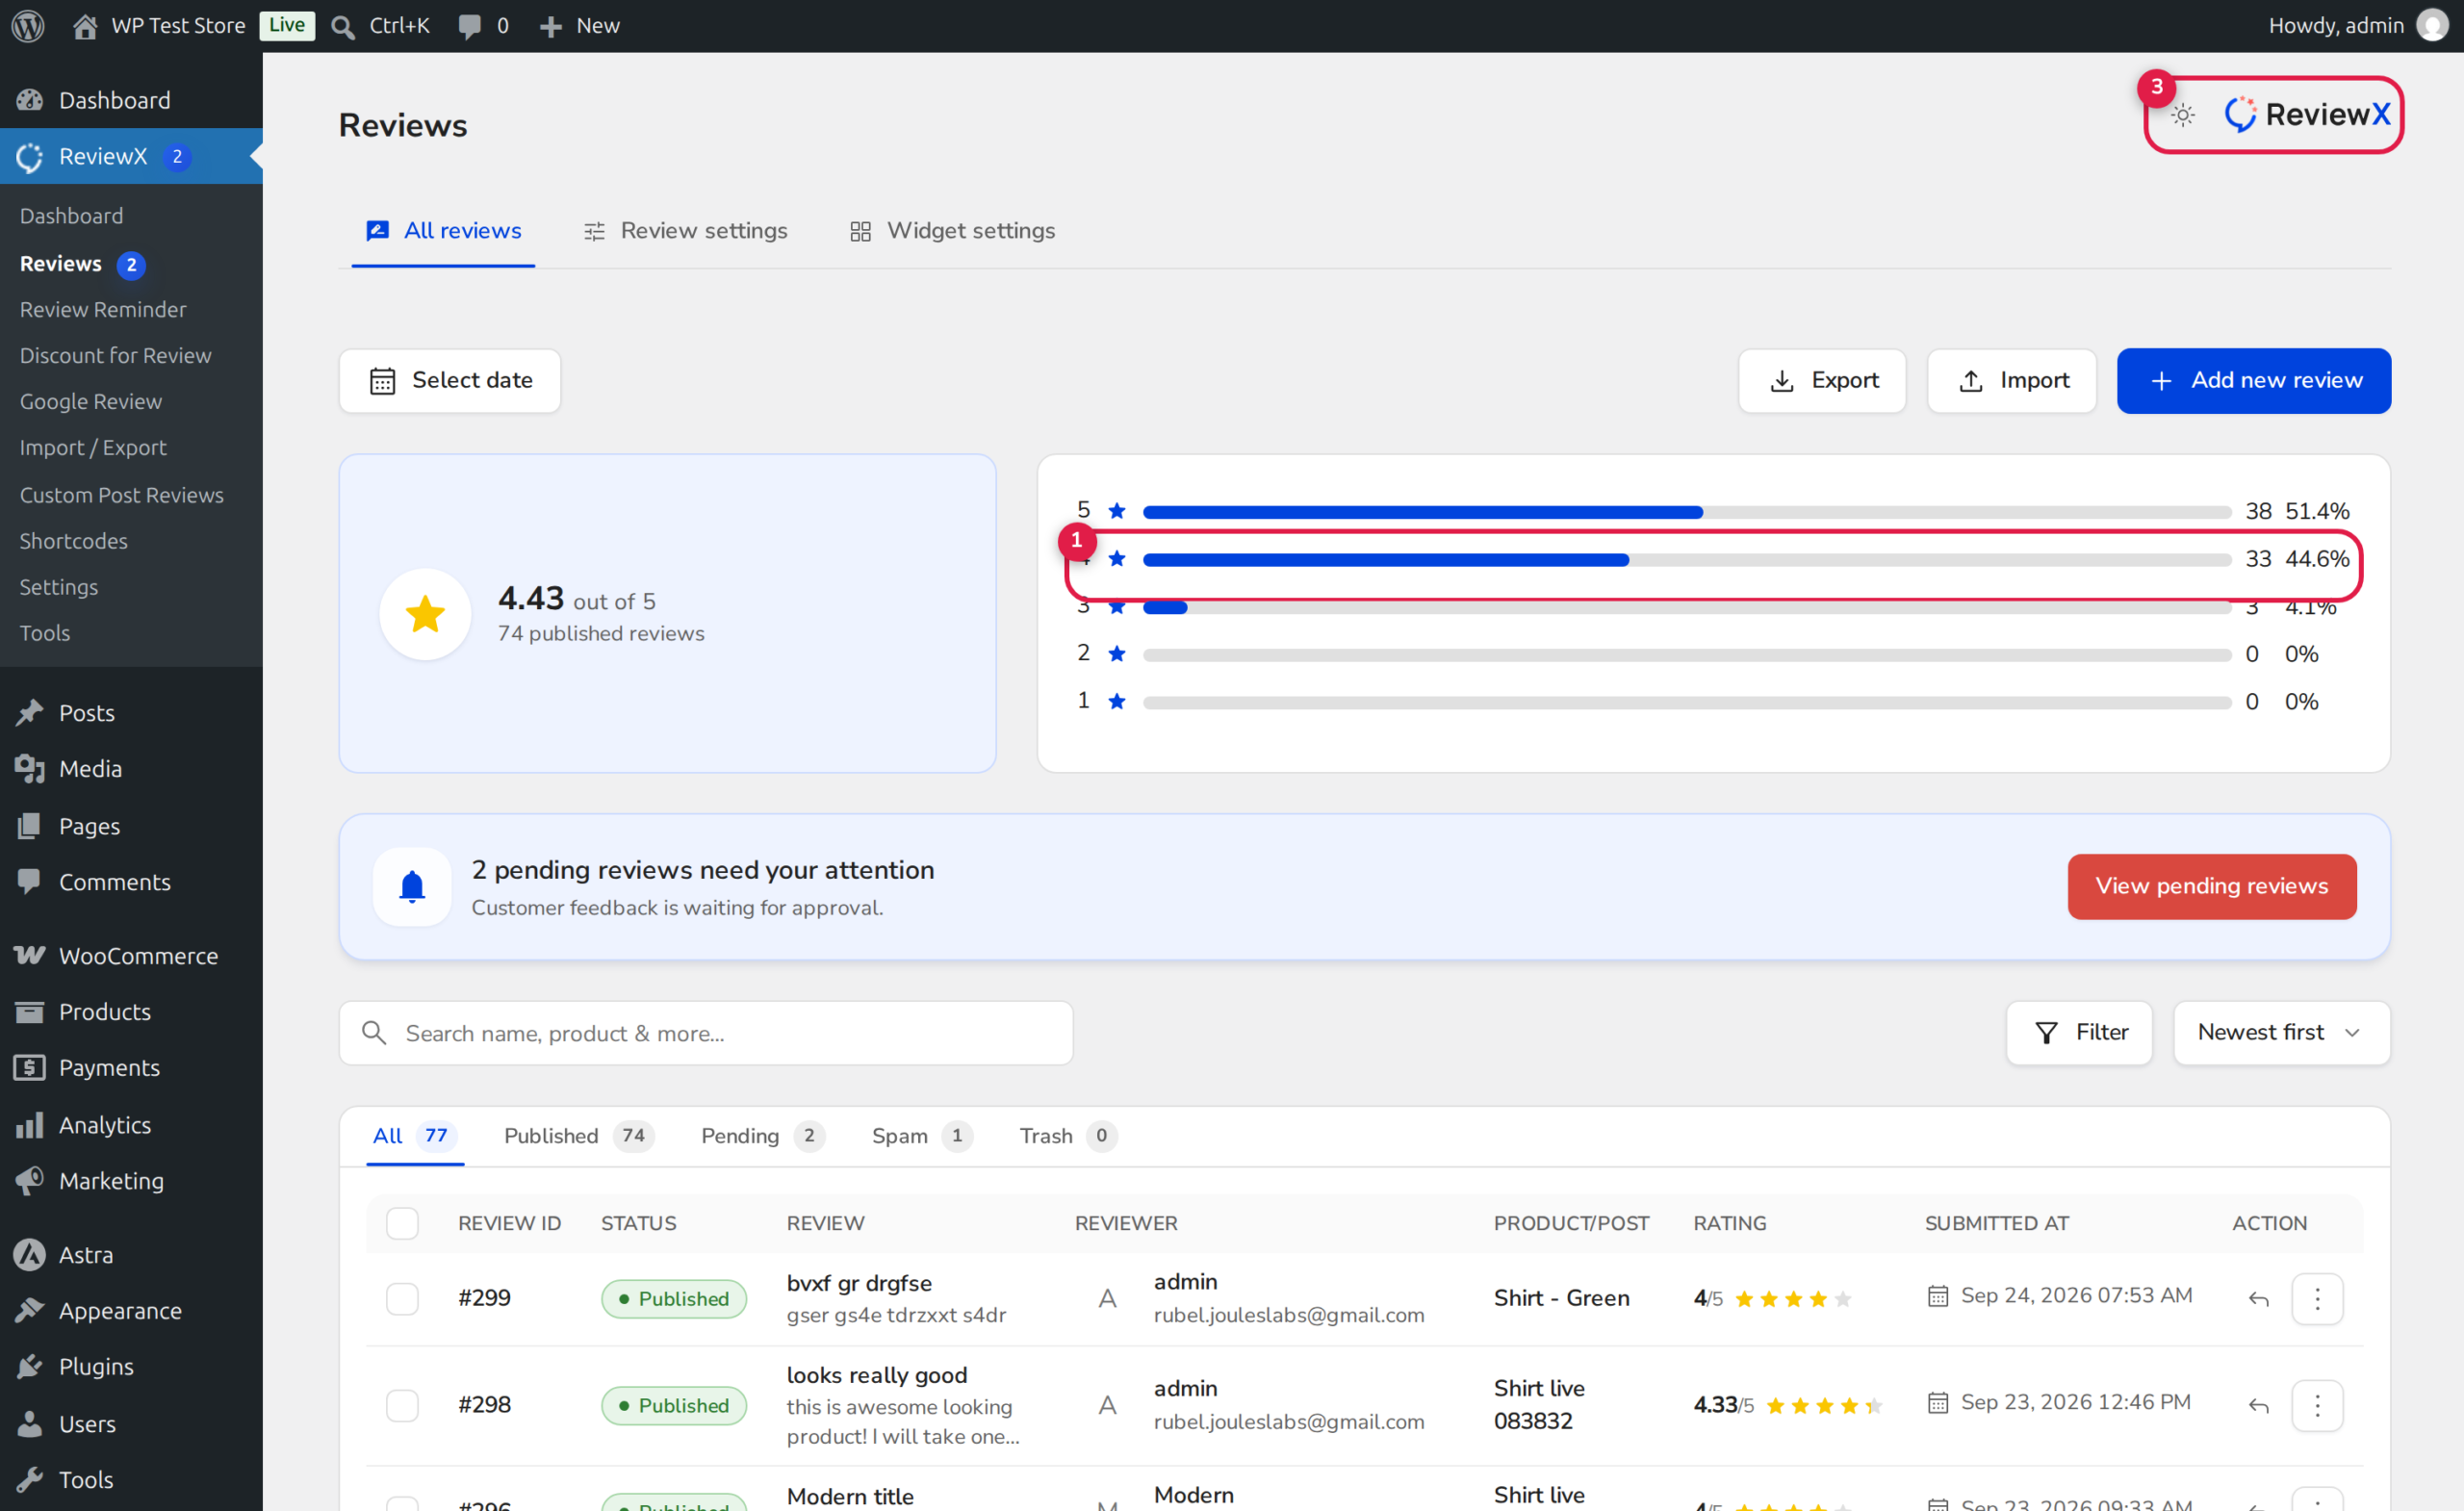Open the Newest first sort dropdown

coord(2281,1033)
